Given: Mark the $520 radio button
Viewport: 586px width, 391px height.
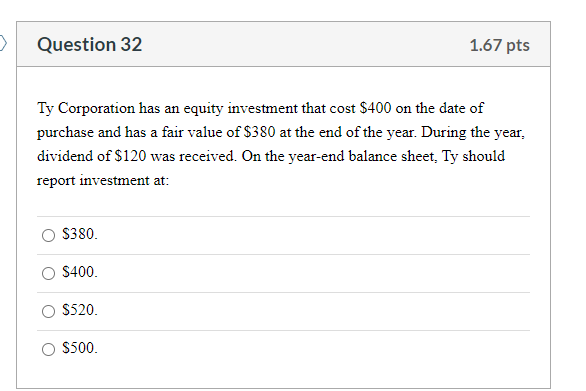Looking at the screenshot, I should pyautogui.click(x=48, y=311).
